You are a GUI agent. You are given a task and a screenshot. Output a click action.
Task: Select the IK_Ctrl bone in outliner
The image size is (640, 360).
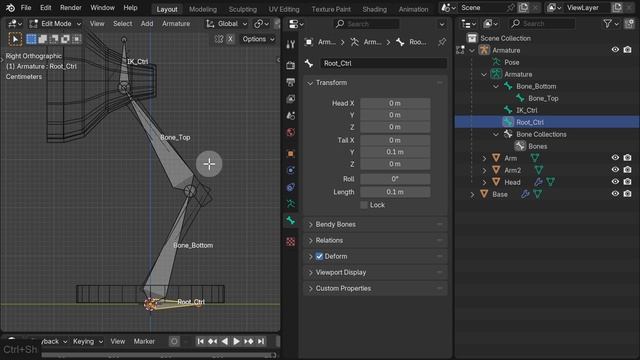527,110
